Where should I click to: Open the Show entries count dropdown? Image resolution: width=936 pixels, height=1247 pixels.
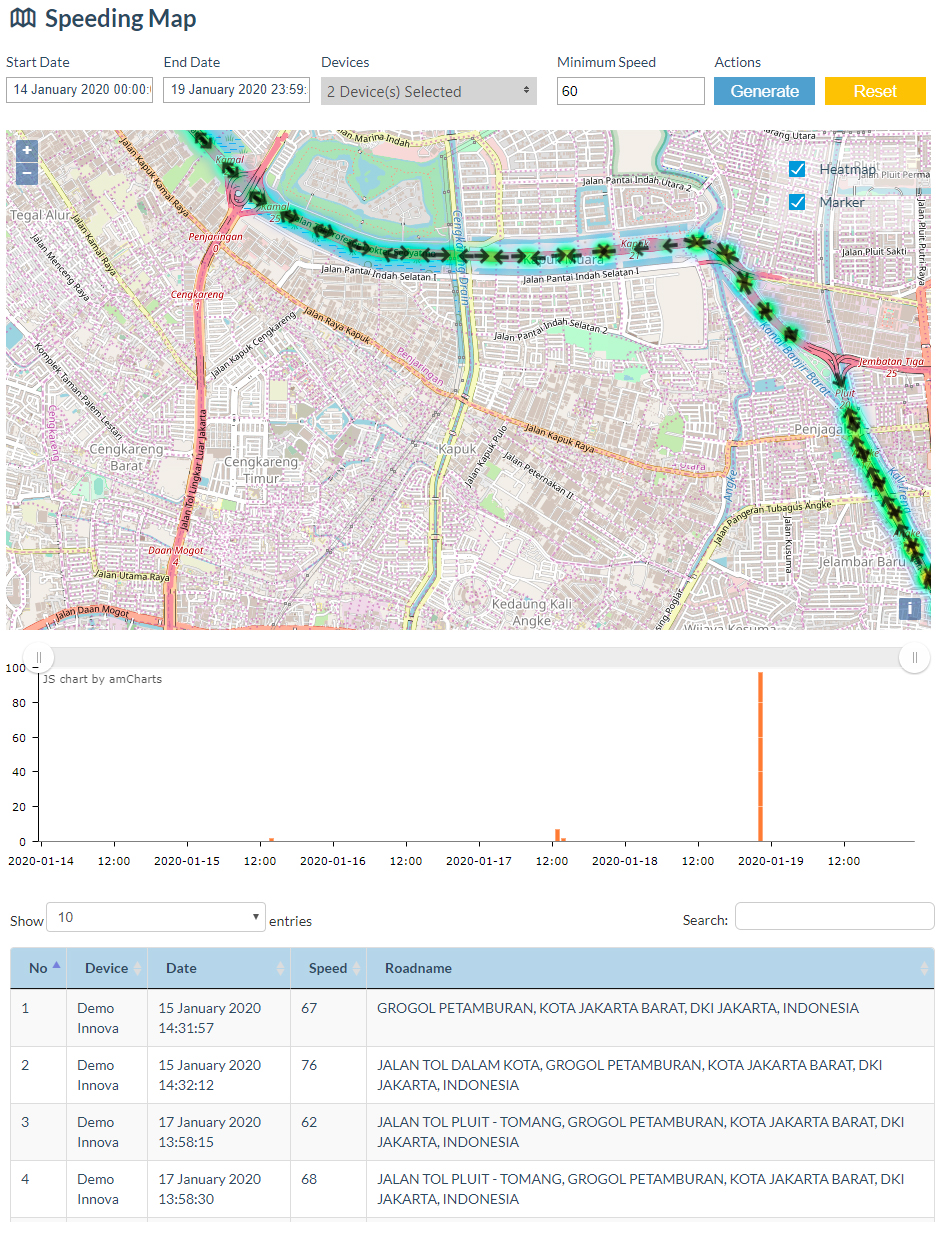157,917
